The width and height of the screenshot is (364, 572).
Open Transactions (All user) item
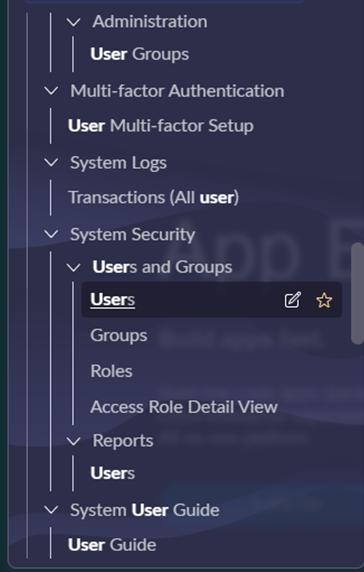click(x=154, y=197)
